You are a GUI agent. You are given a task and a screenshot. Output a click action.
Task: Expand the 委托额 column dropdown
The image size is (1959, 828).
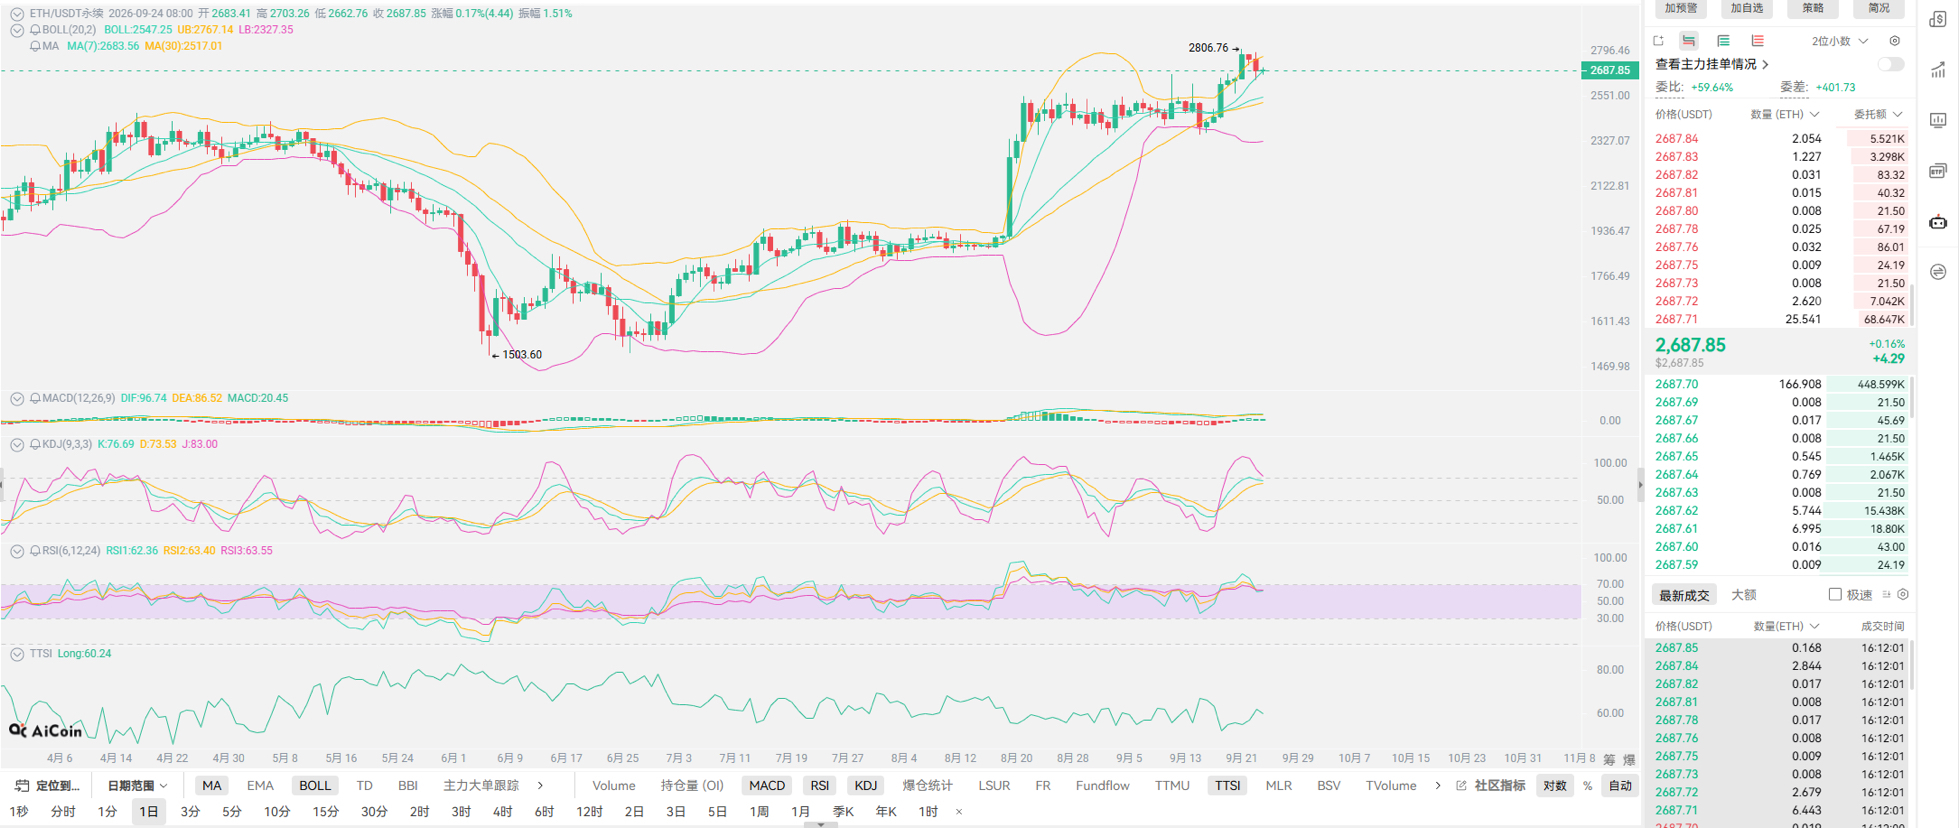(1878, 114)
